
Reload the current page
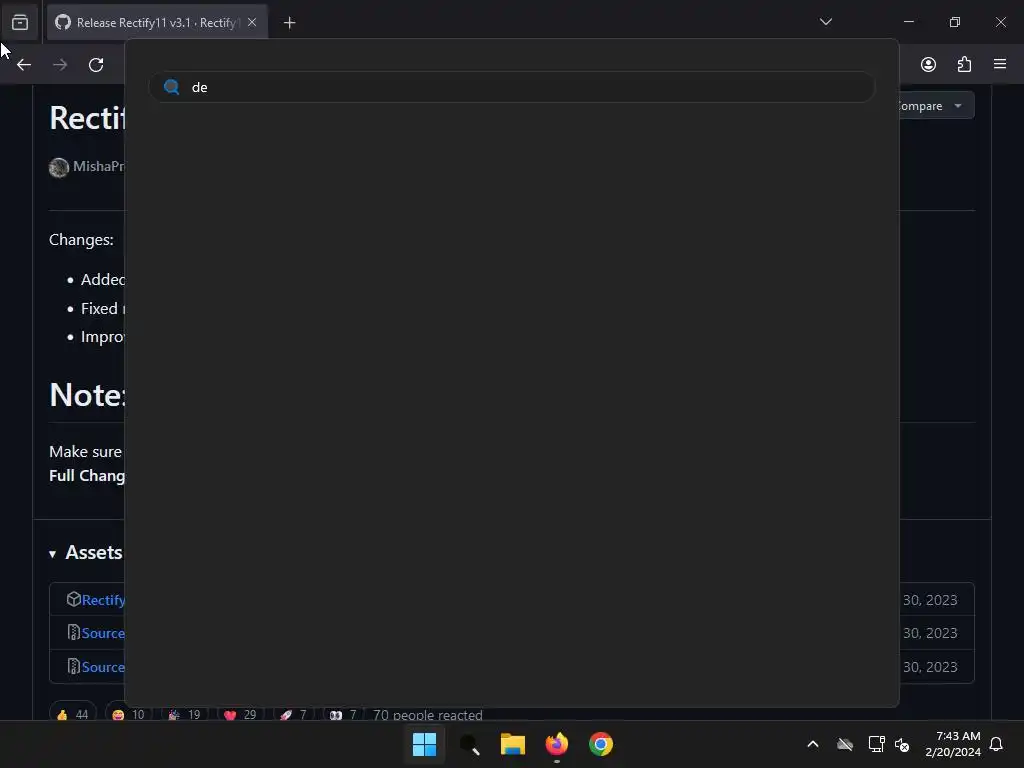click(x=96, y=65)
